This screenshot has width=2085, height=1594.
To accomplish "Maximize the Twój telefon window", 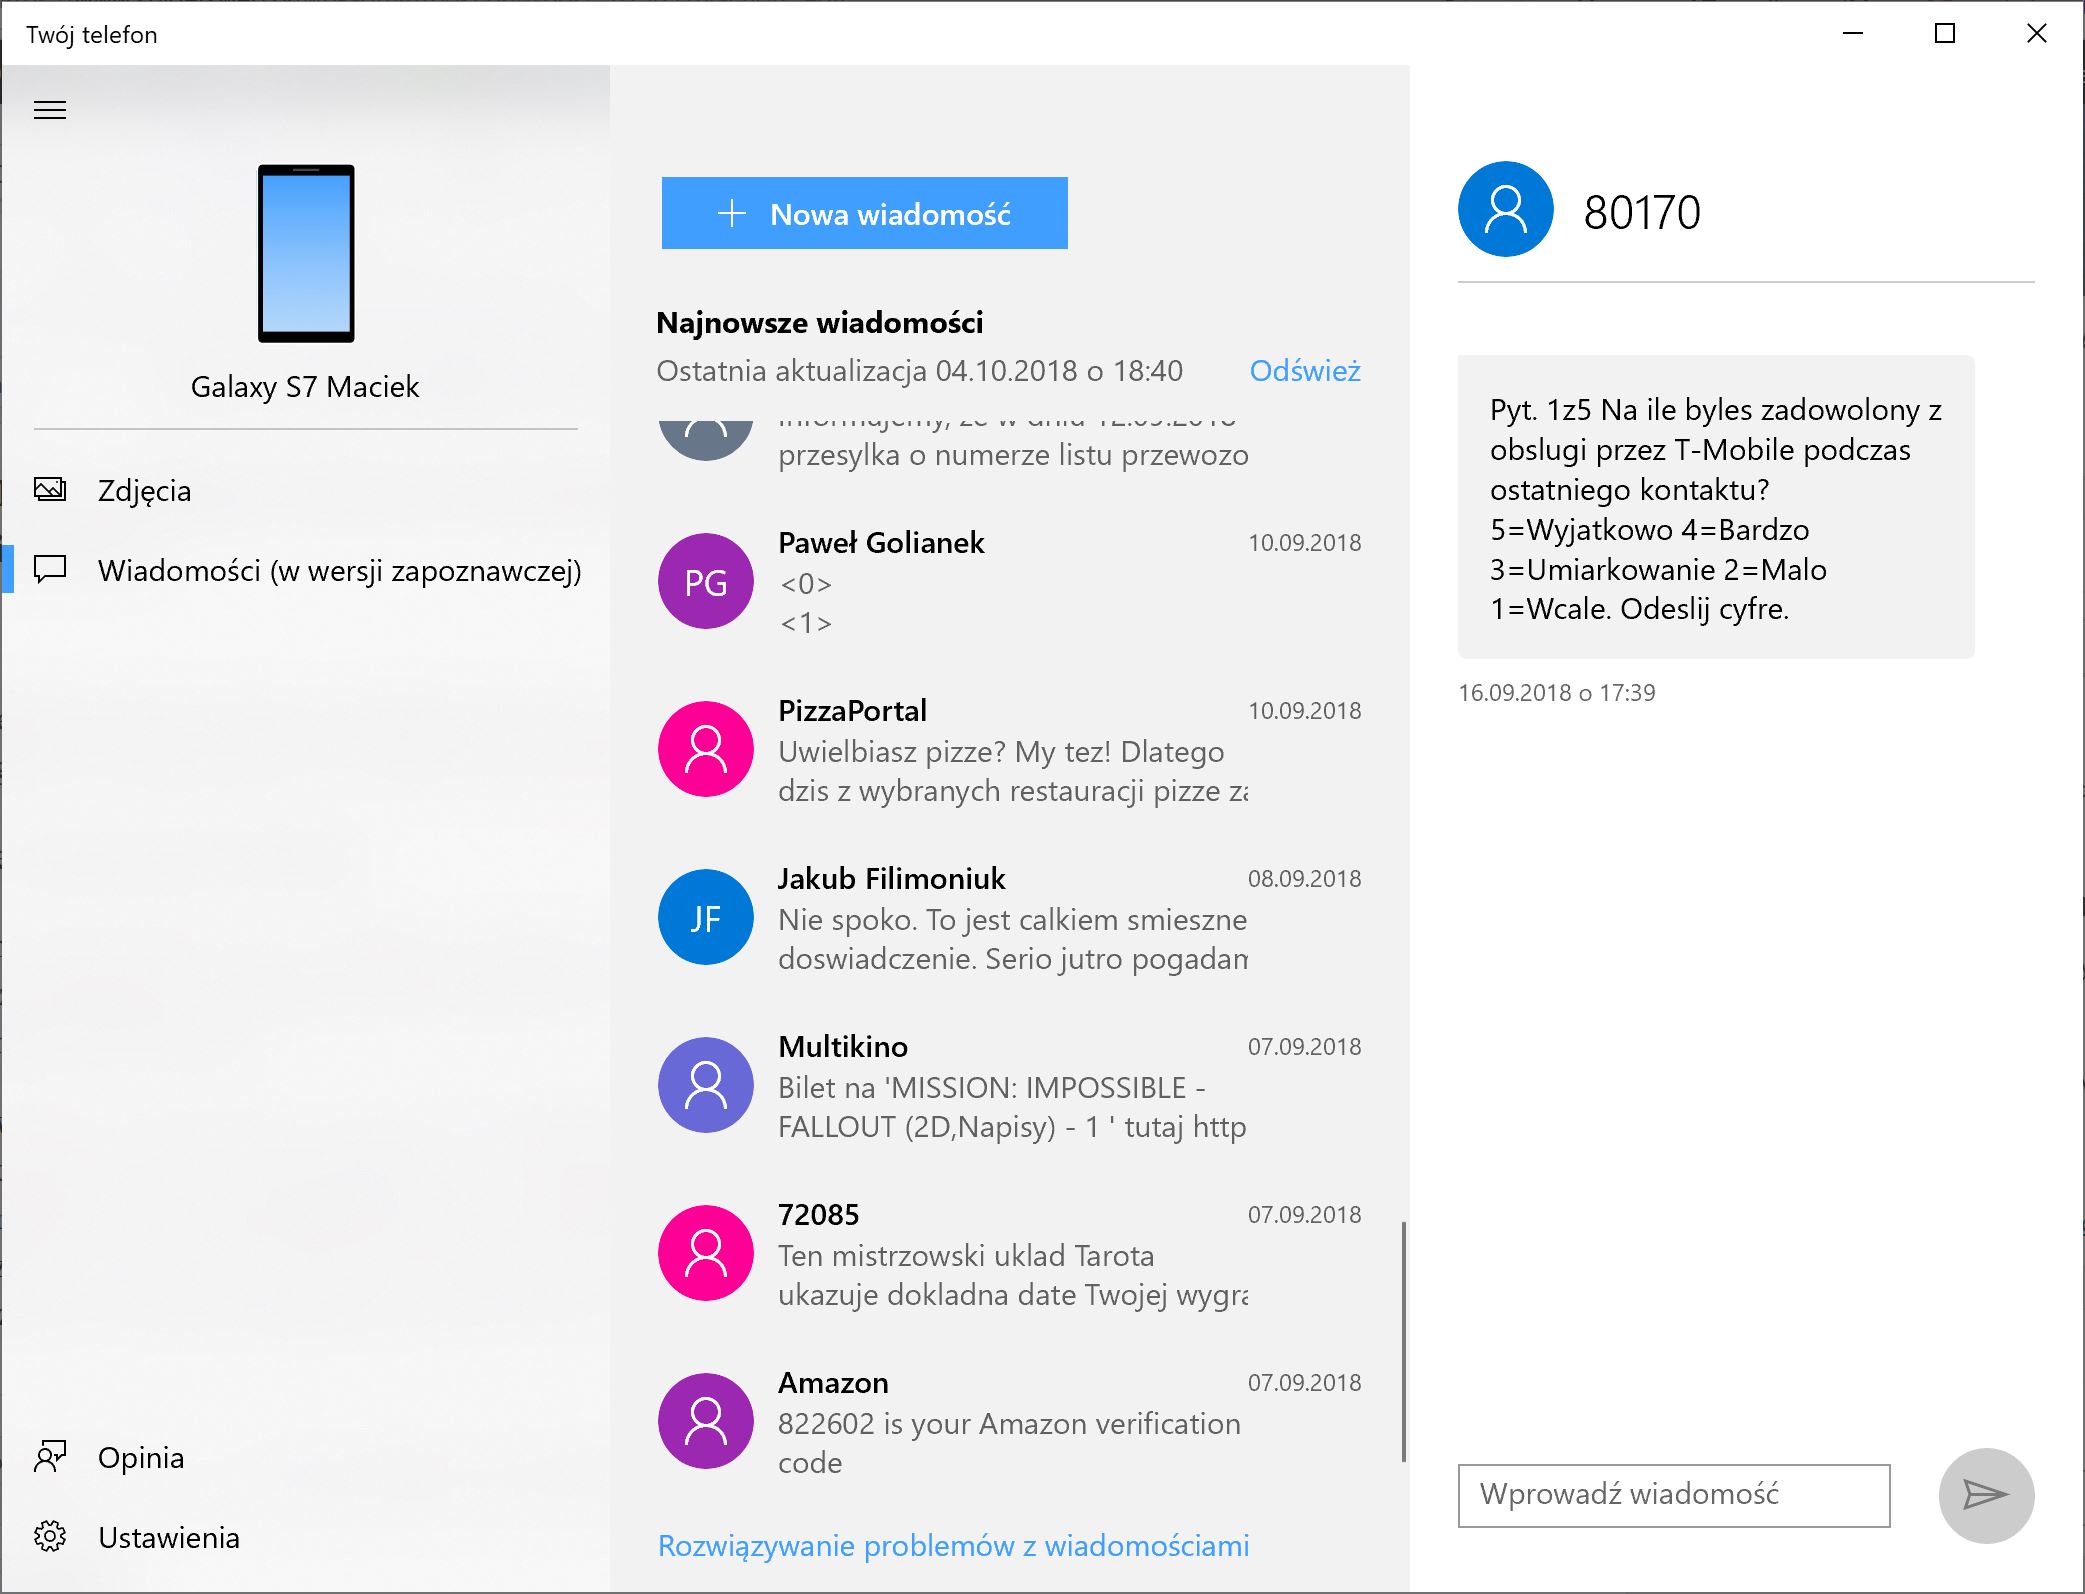I will (x=1945, y=34).
